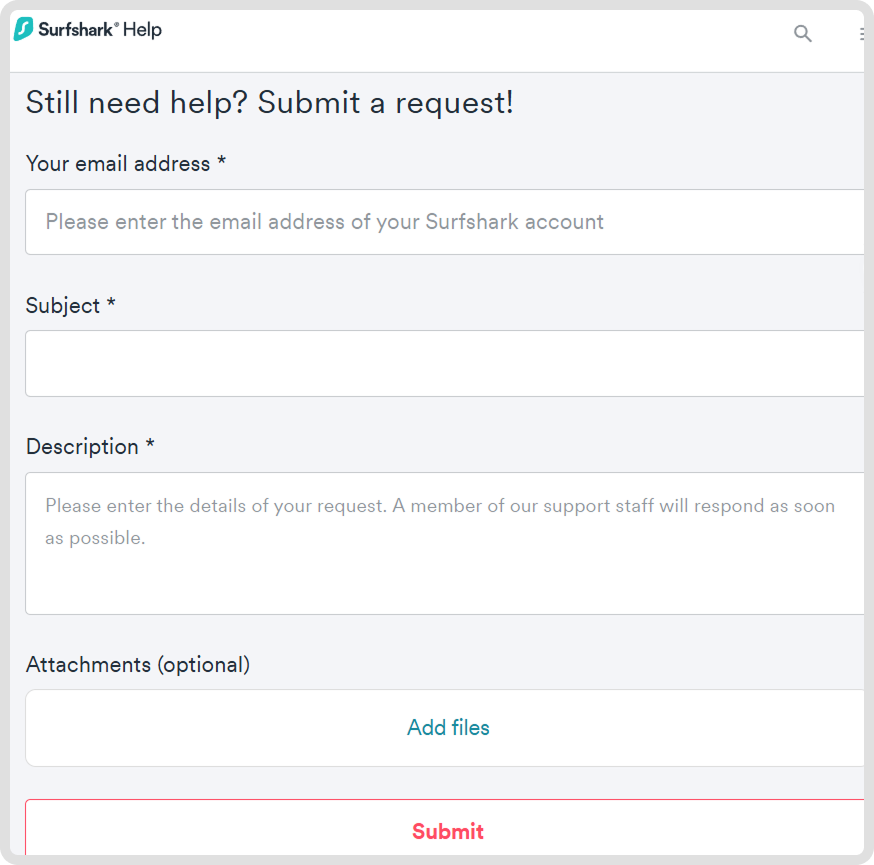
Task: Click the Subject field label
Action: click(x=63, y=306)
